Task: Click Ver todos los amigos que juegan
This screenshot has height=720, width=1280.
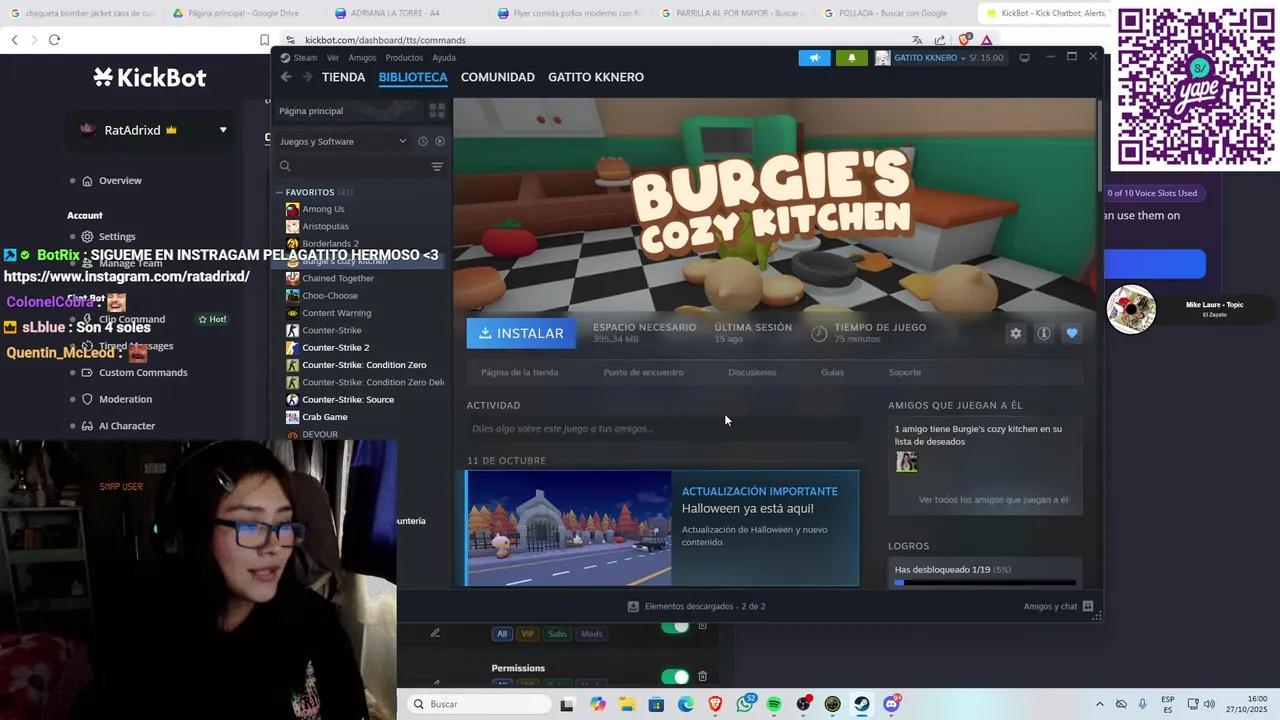Action: pyautogui.click(x=993, y=500)
